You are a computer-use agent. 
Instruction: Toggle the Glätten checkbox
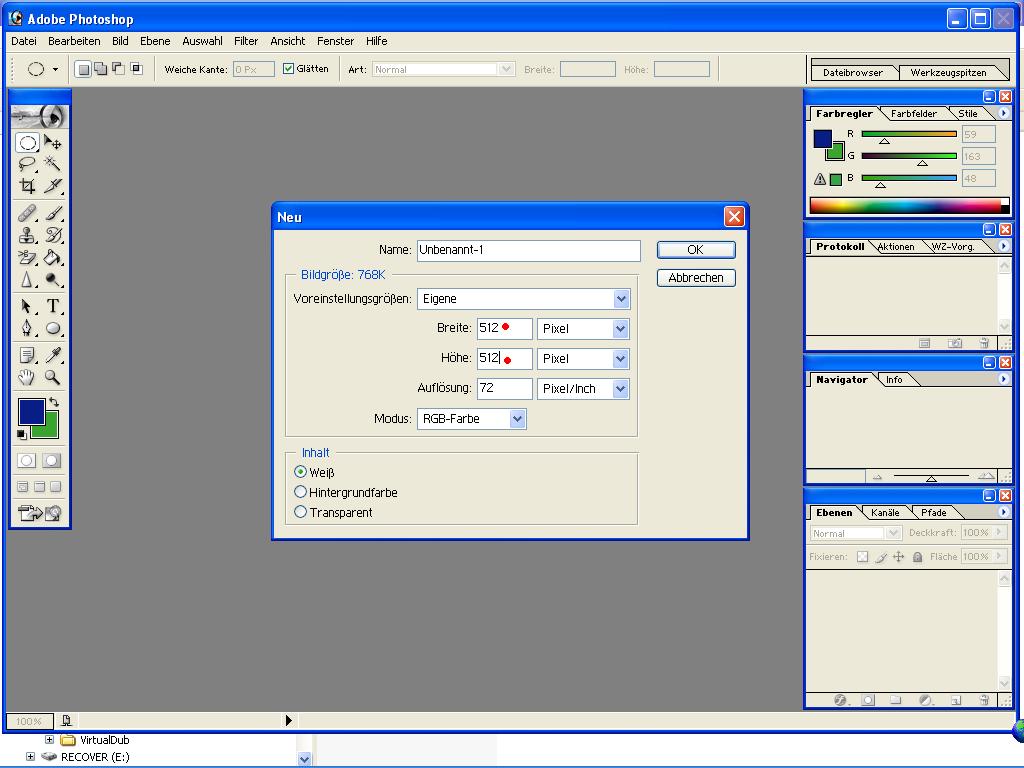(x=288, y=69)
